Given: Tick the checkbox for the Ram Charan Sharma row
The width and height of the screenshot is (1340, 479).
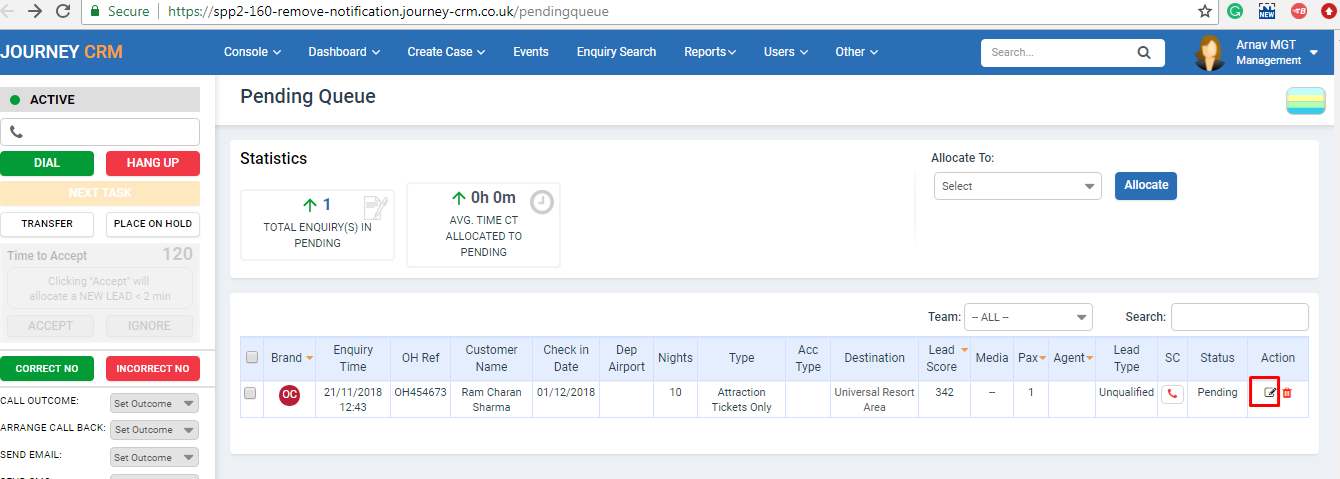Looking at the screenshot, I should (x=252, y=393).
